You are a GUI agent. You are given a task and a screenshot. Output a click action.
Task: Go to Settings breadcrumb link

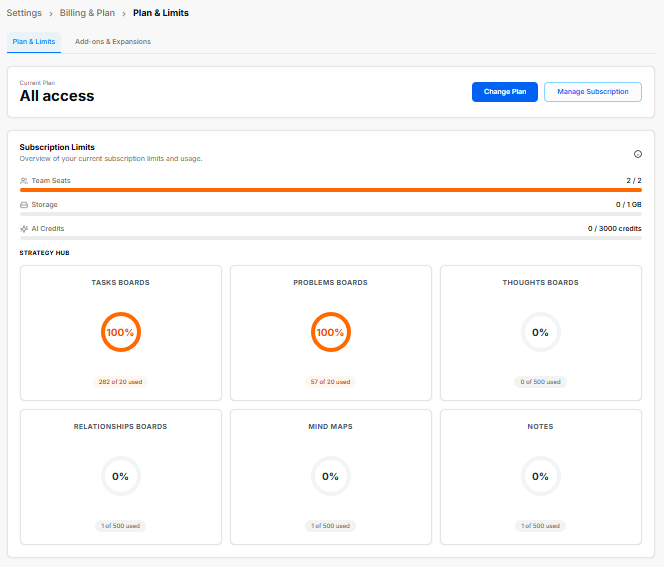click(x=24, y=13)
